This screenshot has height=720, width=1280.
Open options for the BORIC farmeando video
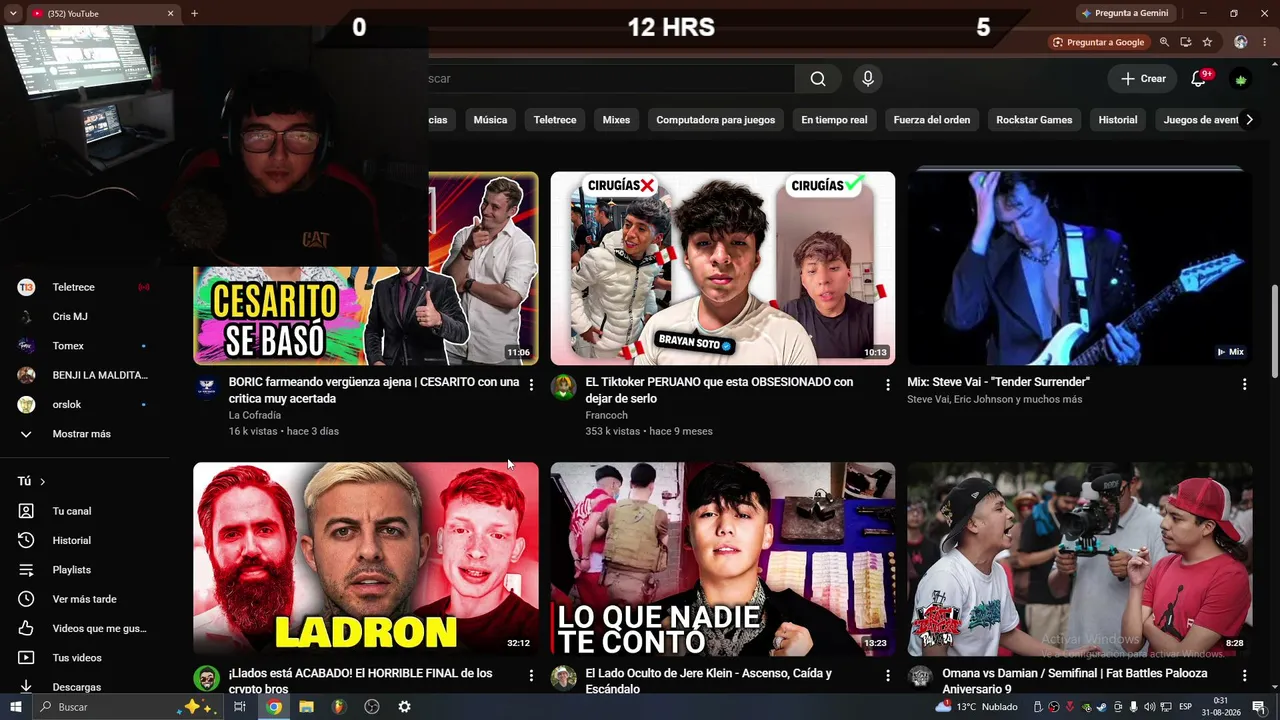(531, 384)
